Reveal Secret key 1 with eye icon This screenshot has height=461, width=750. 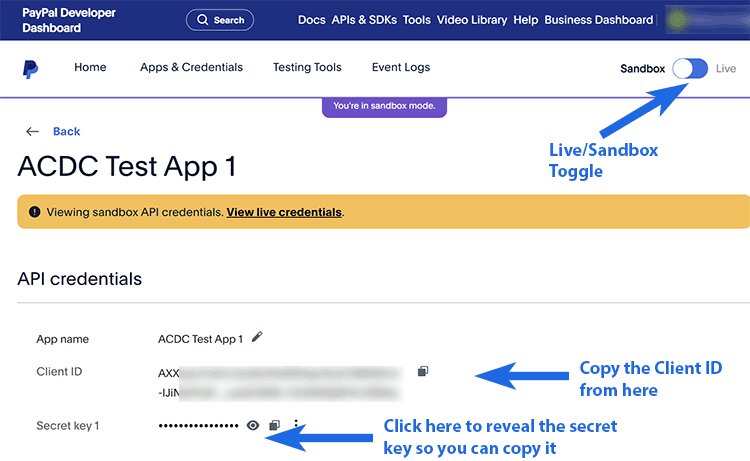coord(253,425)
